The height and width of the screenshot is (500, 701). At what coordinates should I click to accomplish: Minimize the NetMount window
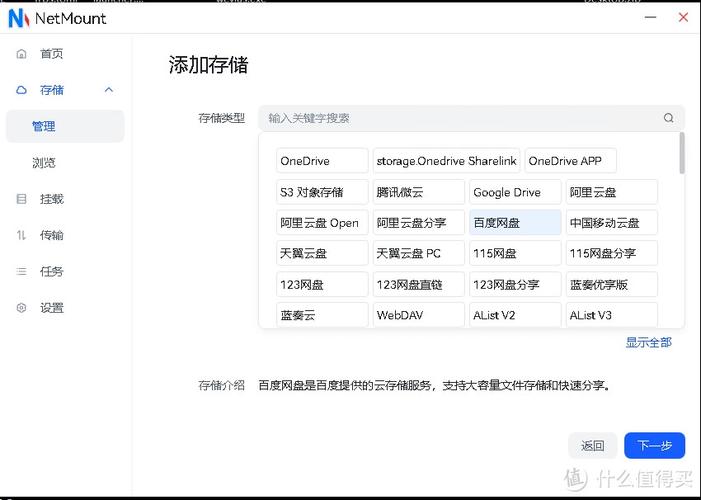[x=650, y=17]
